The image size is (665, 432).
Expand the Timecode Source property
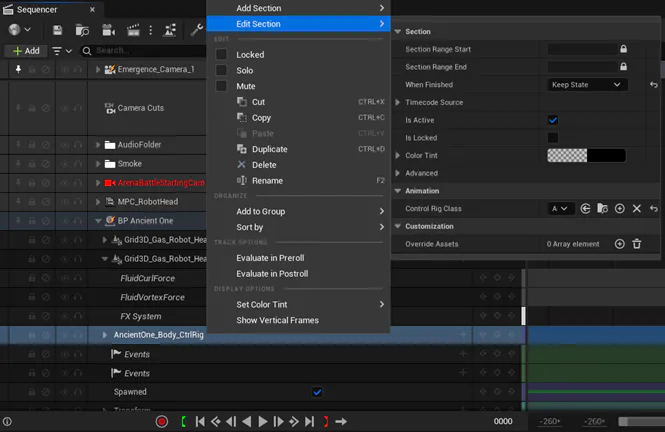[397, 102]
